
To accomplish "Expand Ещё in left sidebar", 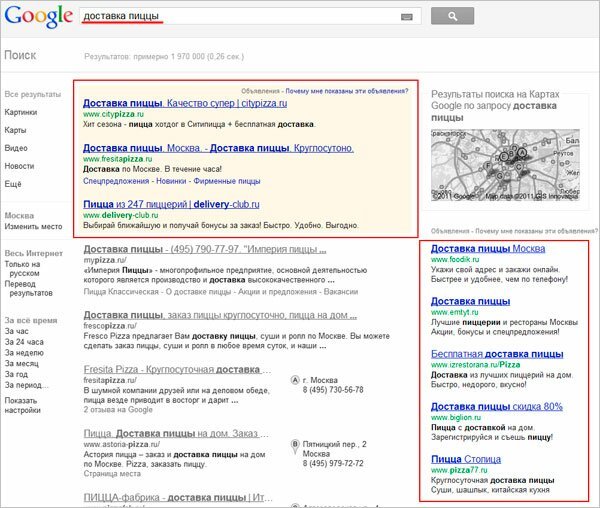I will (x=13, y=184).
